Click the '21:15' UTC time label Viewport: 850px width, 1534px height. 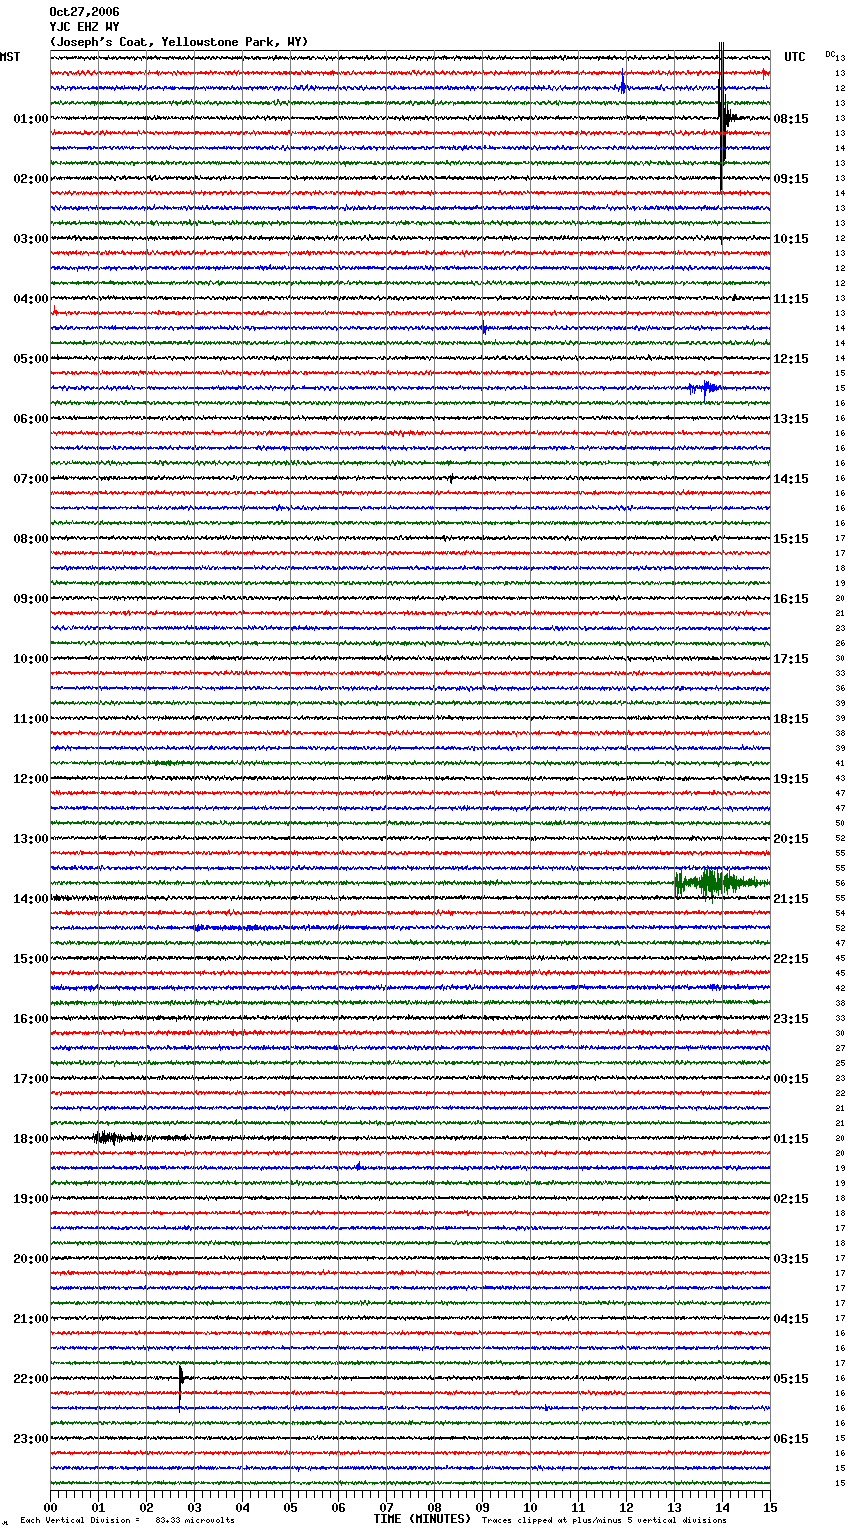pos(791,899)
